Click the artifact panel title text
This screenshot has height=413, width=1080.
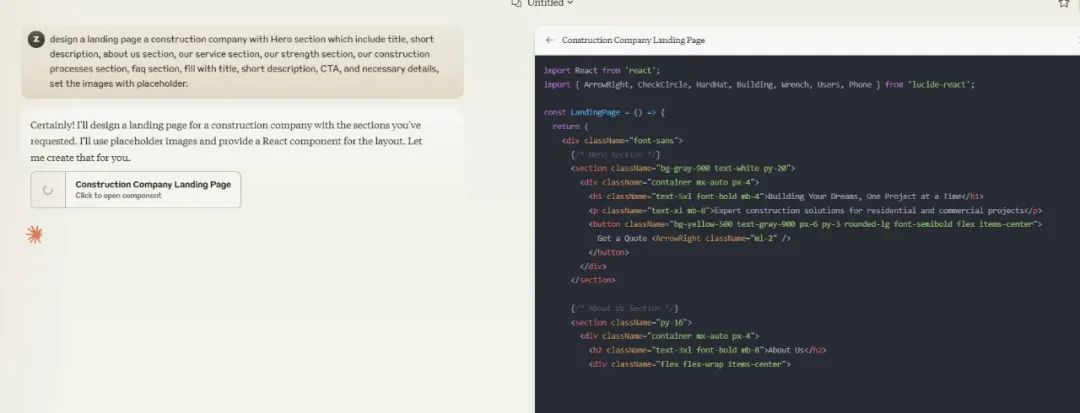pos(633,40)
